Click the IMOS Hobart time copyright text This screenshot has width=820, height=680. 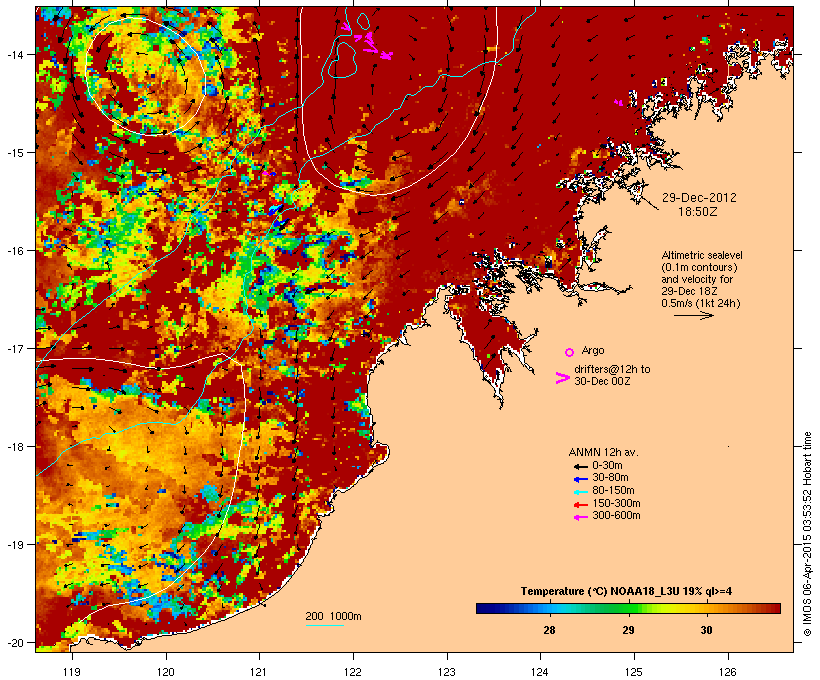(x=807, y=534)
